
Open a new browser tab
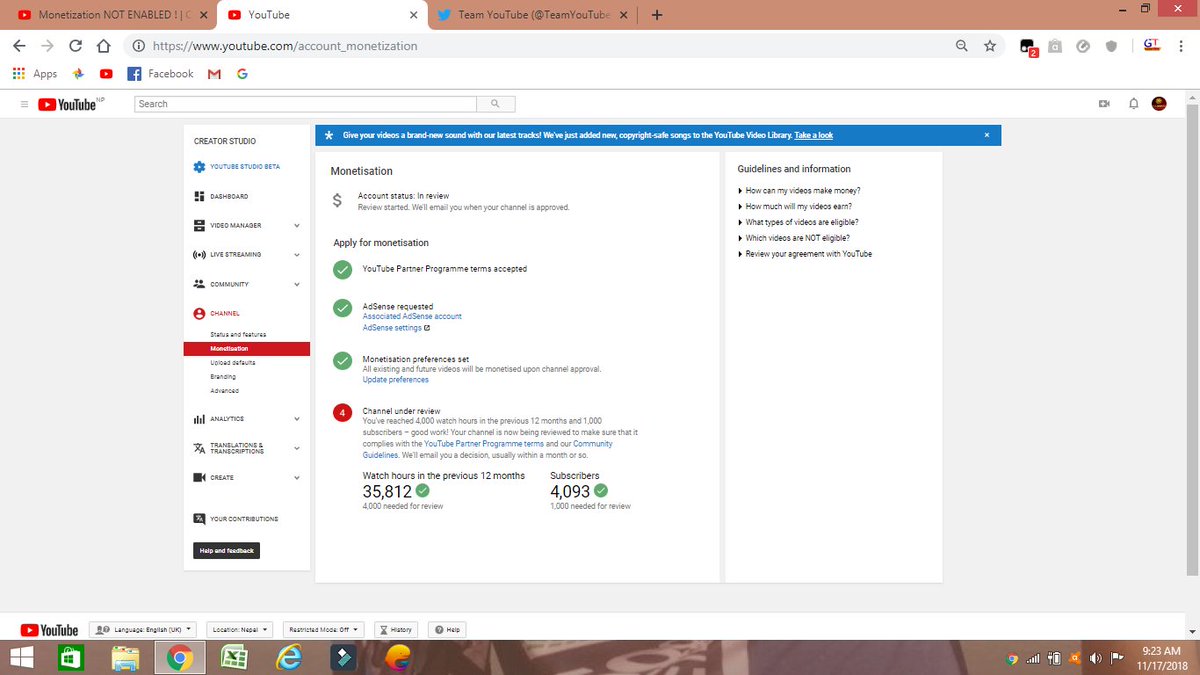[x=657, y=15]
